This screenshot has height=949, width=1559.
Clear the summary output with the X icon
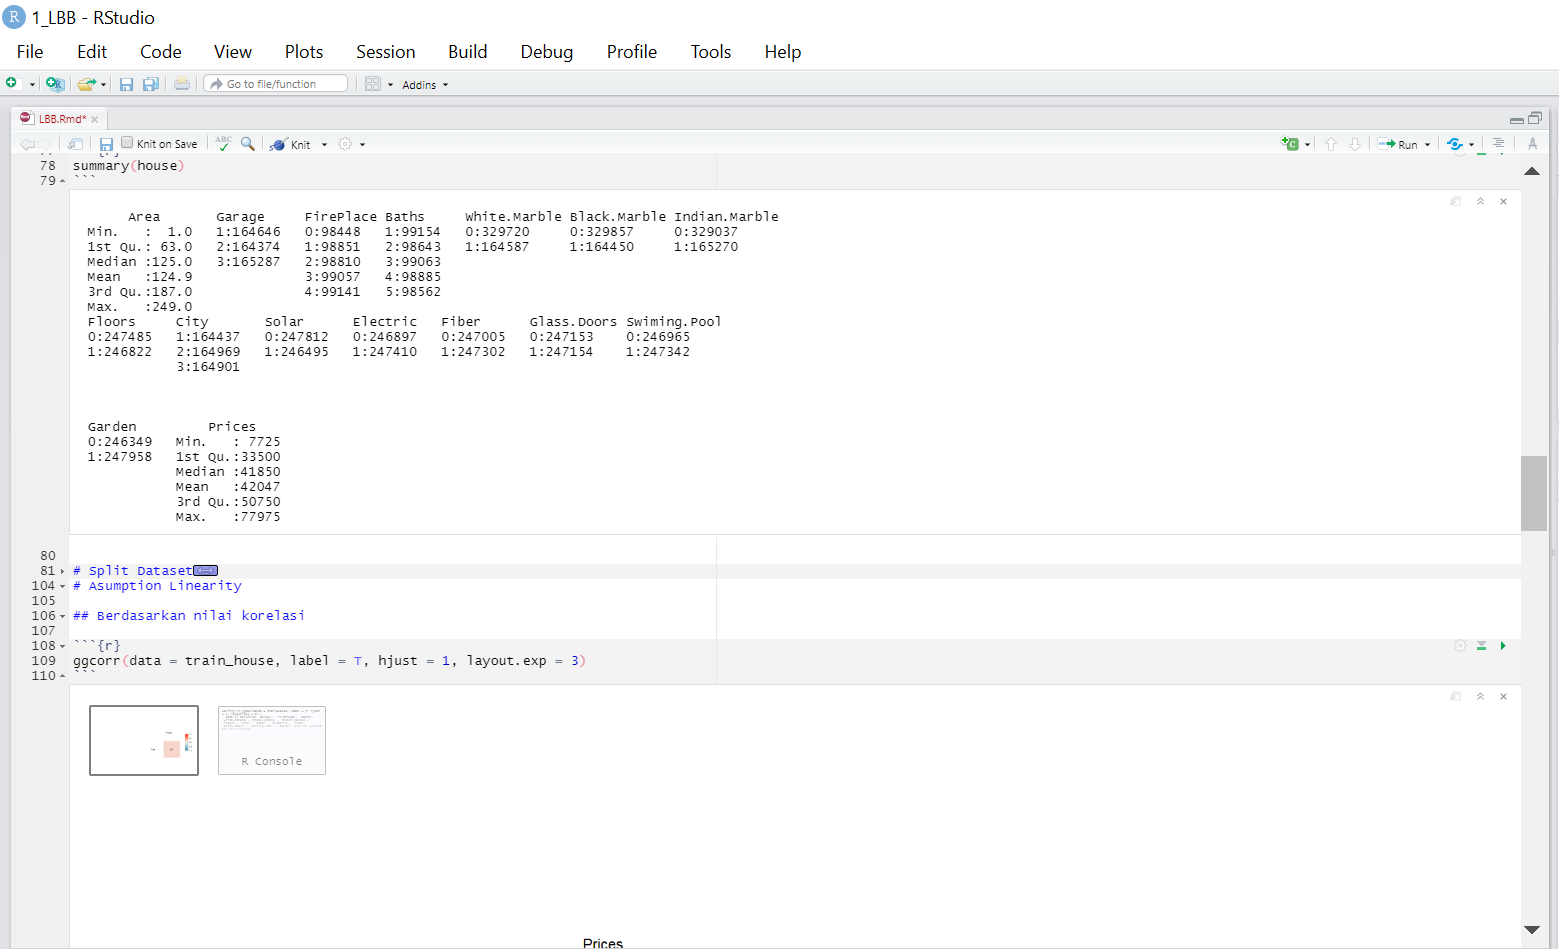1503,201
